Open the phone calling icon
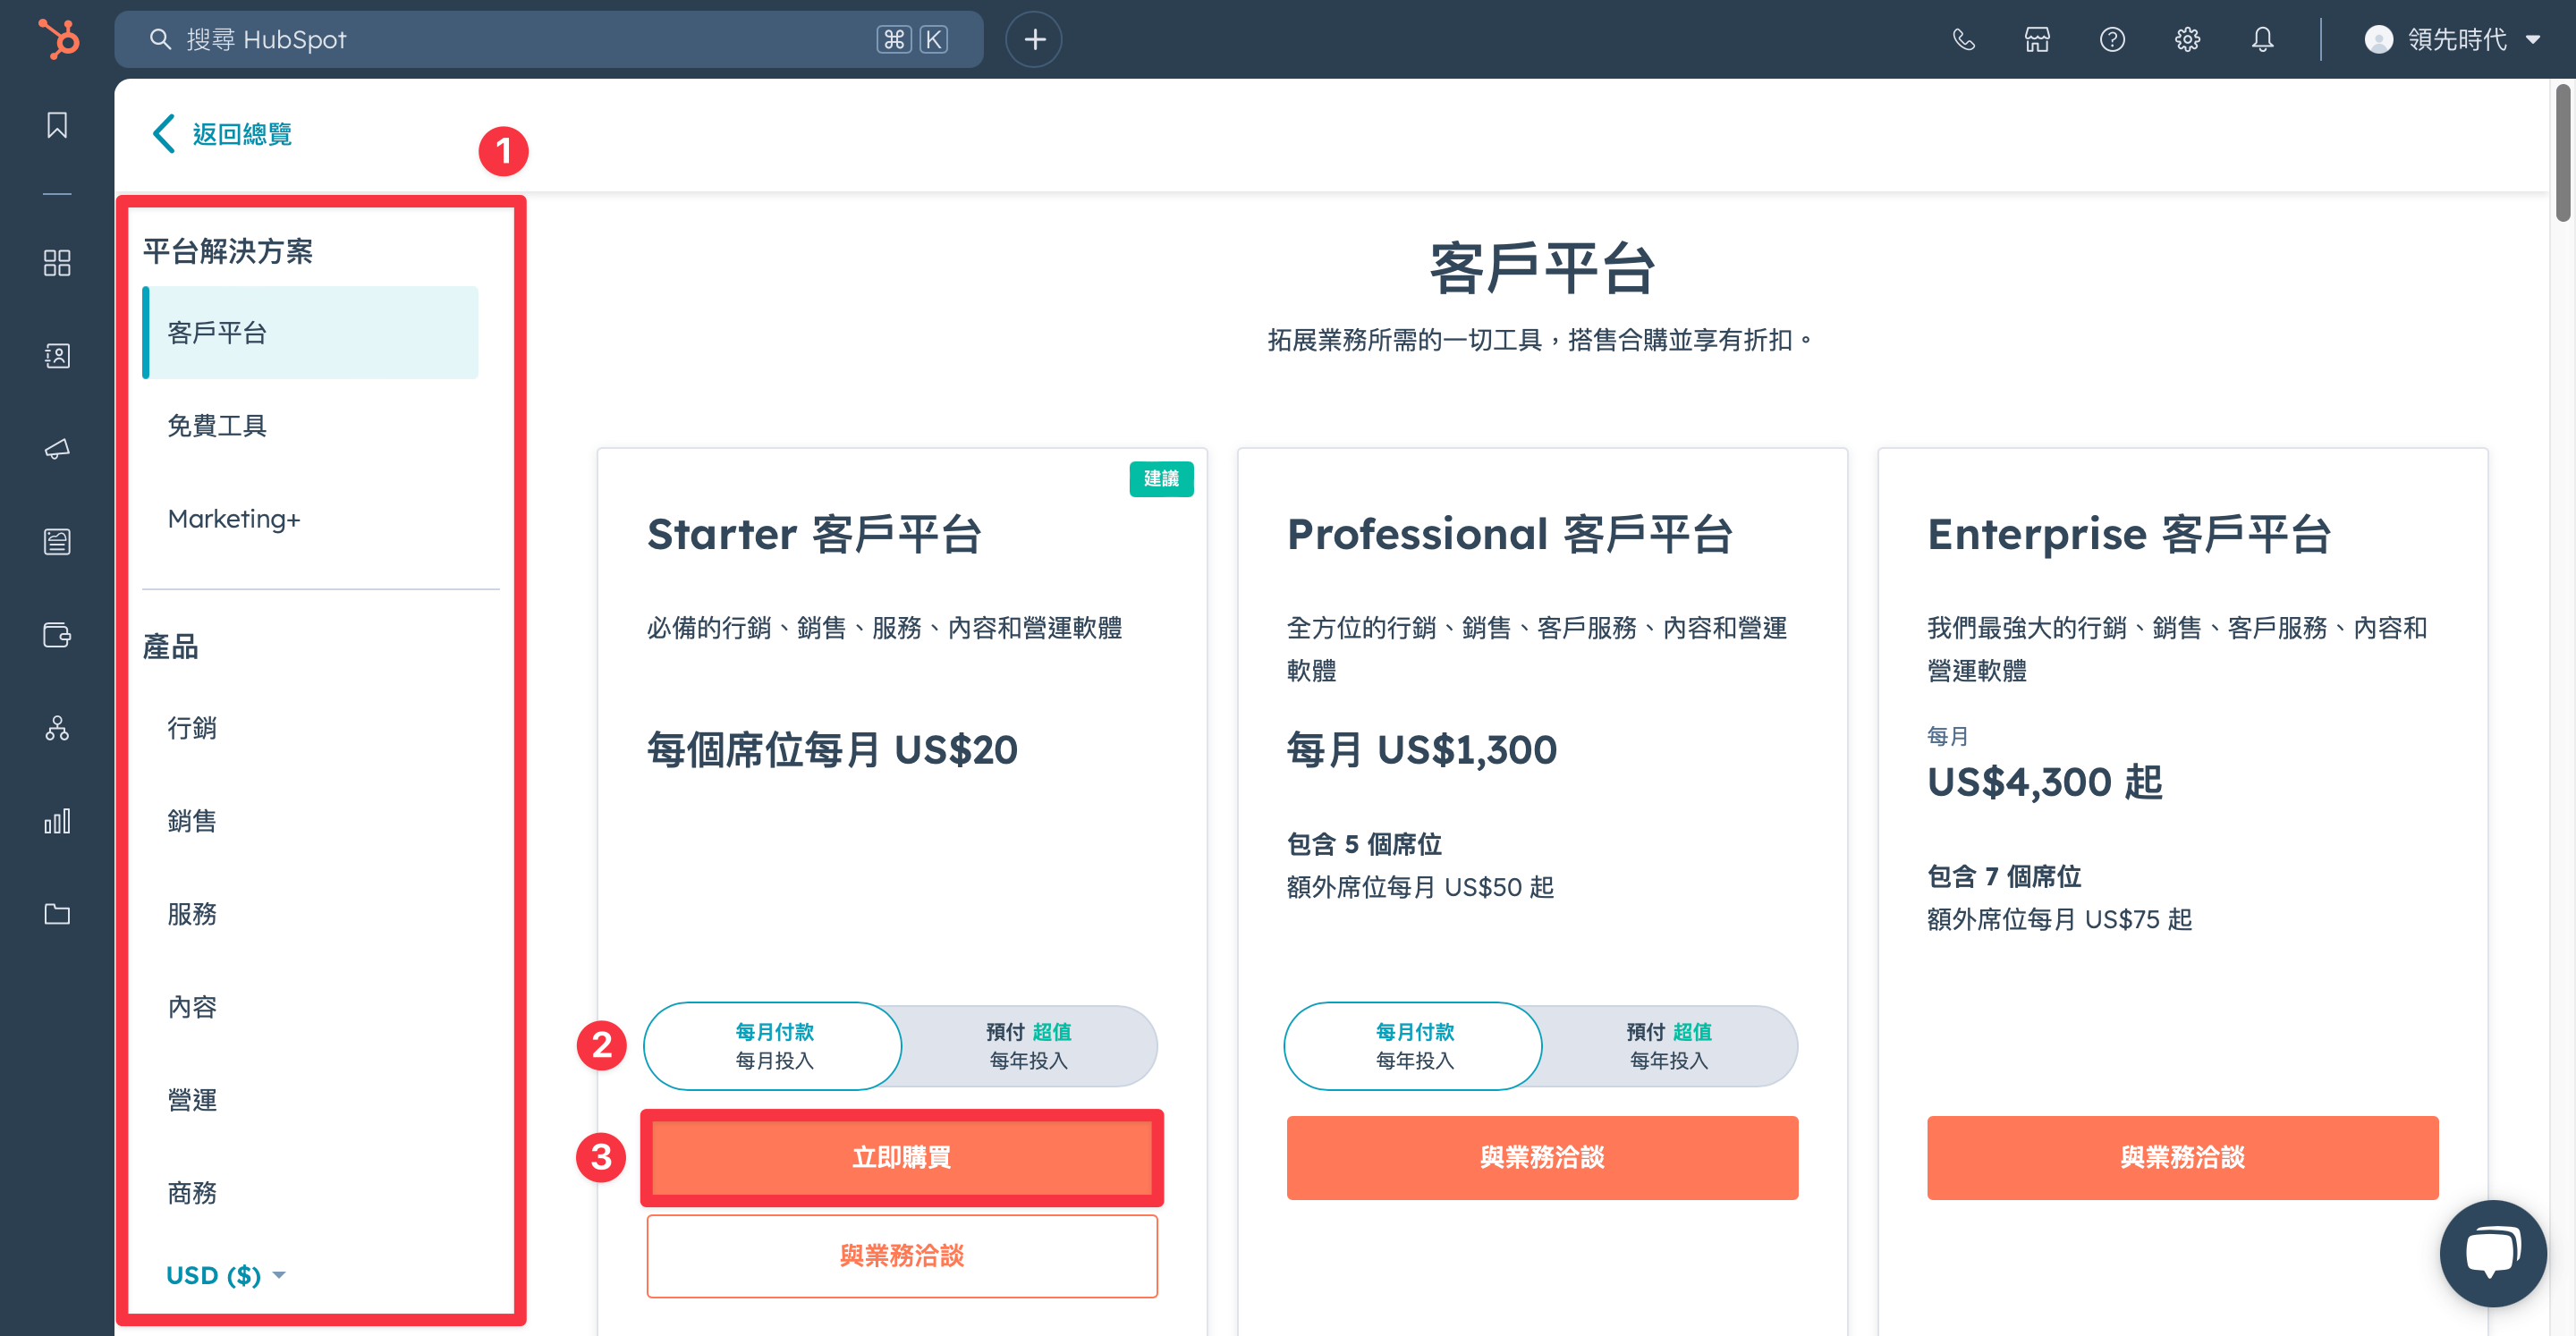 (x=1963, y=39)
